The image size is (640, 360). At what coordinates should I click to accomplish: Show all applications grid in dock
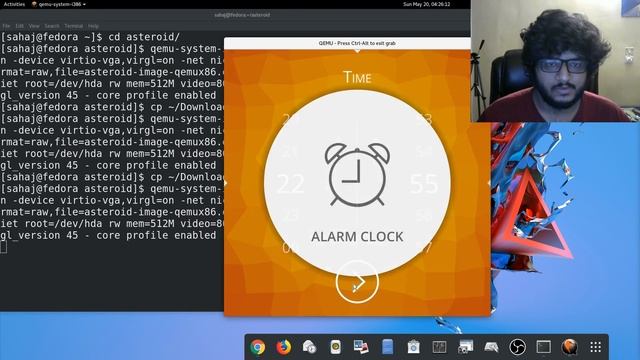[x=596, y=347]
